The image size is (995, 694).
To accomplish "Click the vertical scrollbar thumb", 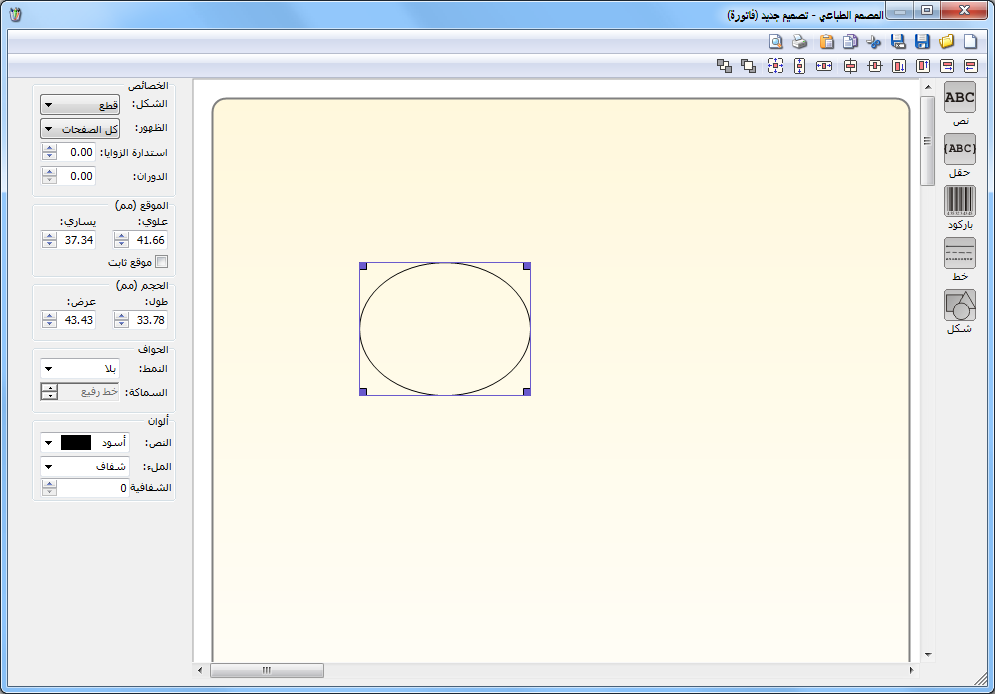I will point(928,141).
